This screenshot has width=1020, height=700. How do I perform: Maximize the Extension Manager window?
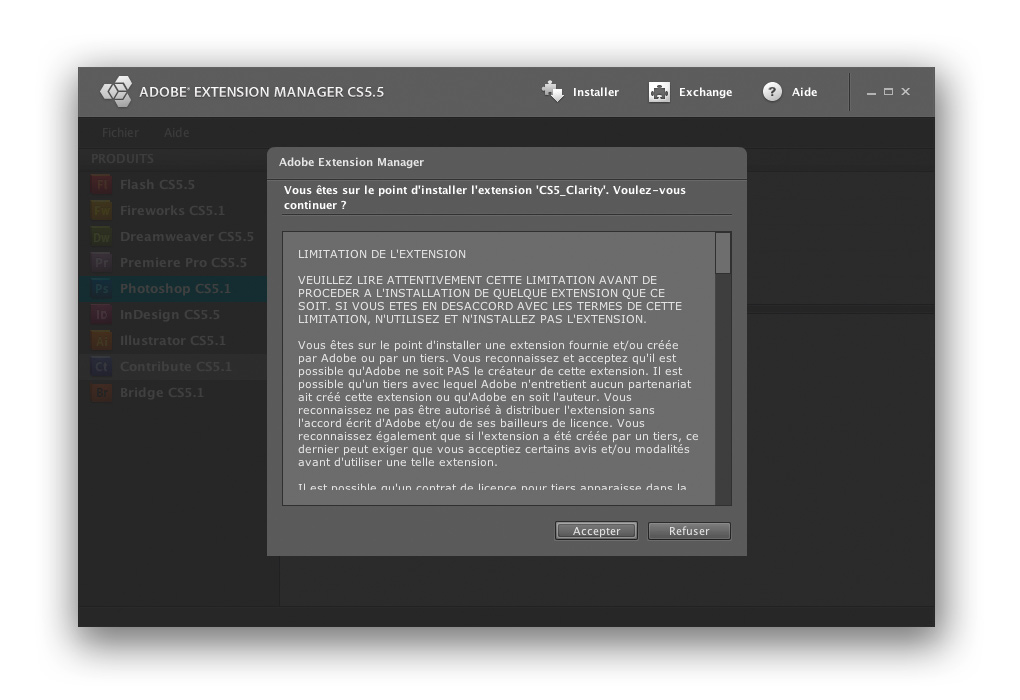tap(889, 92)
